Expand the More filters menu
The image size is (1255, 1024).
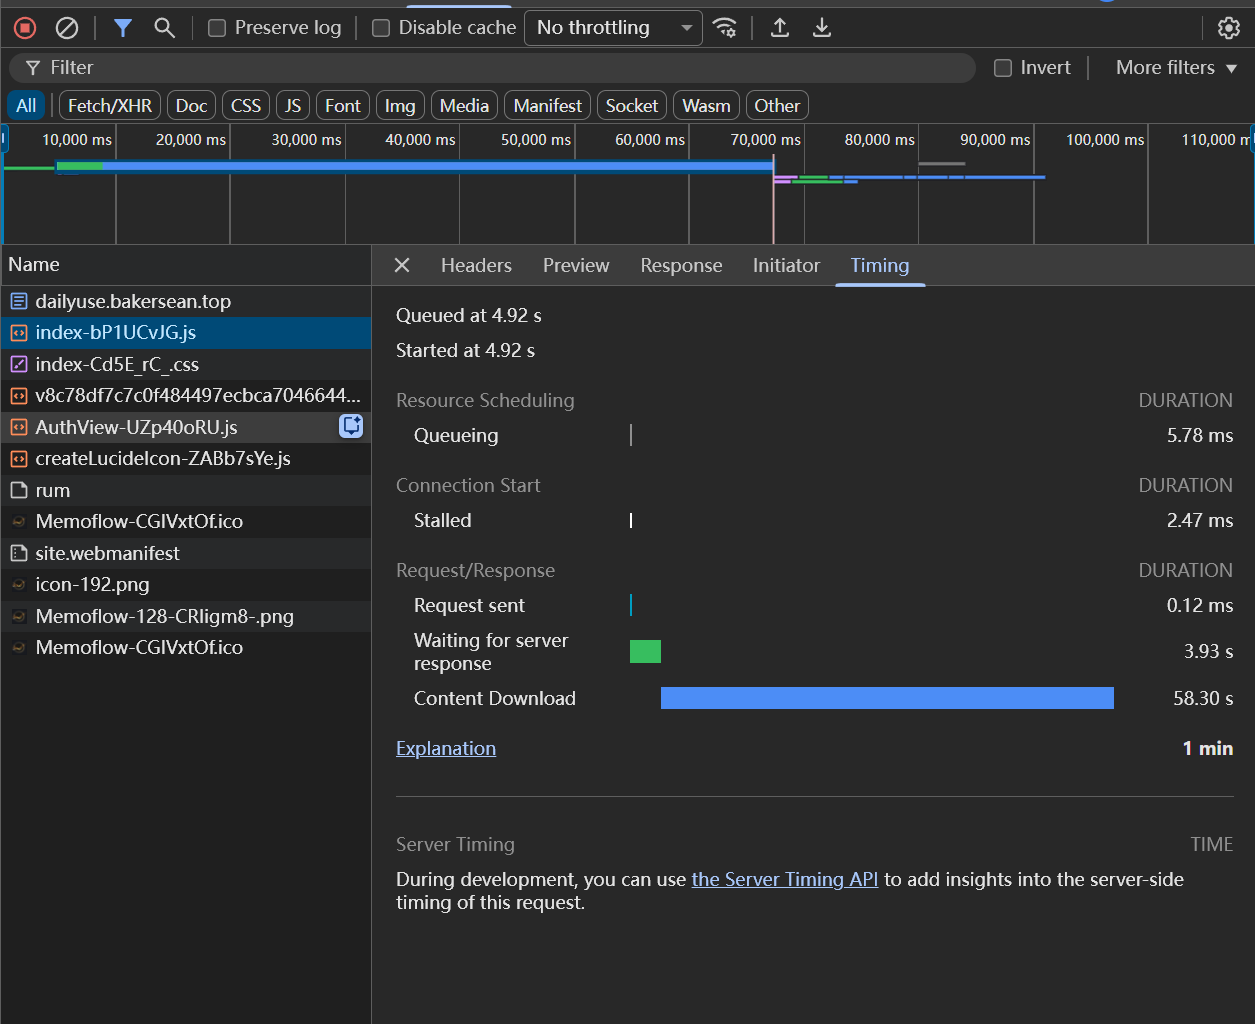point(1177,68)
